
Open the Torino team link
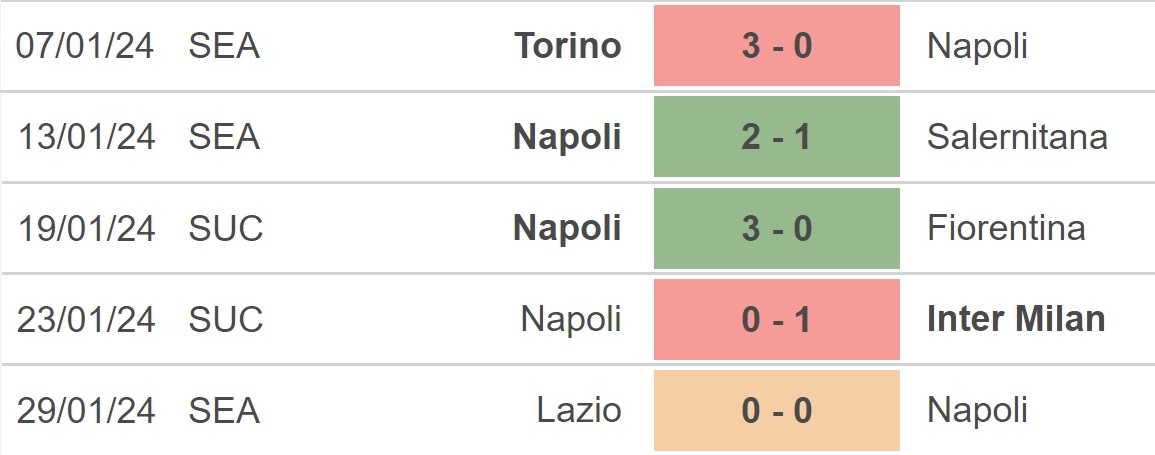568,46
